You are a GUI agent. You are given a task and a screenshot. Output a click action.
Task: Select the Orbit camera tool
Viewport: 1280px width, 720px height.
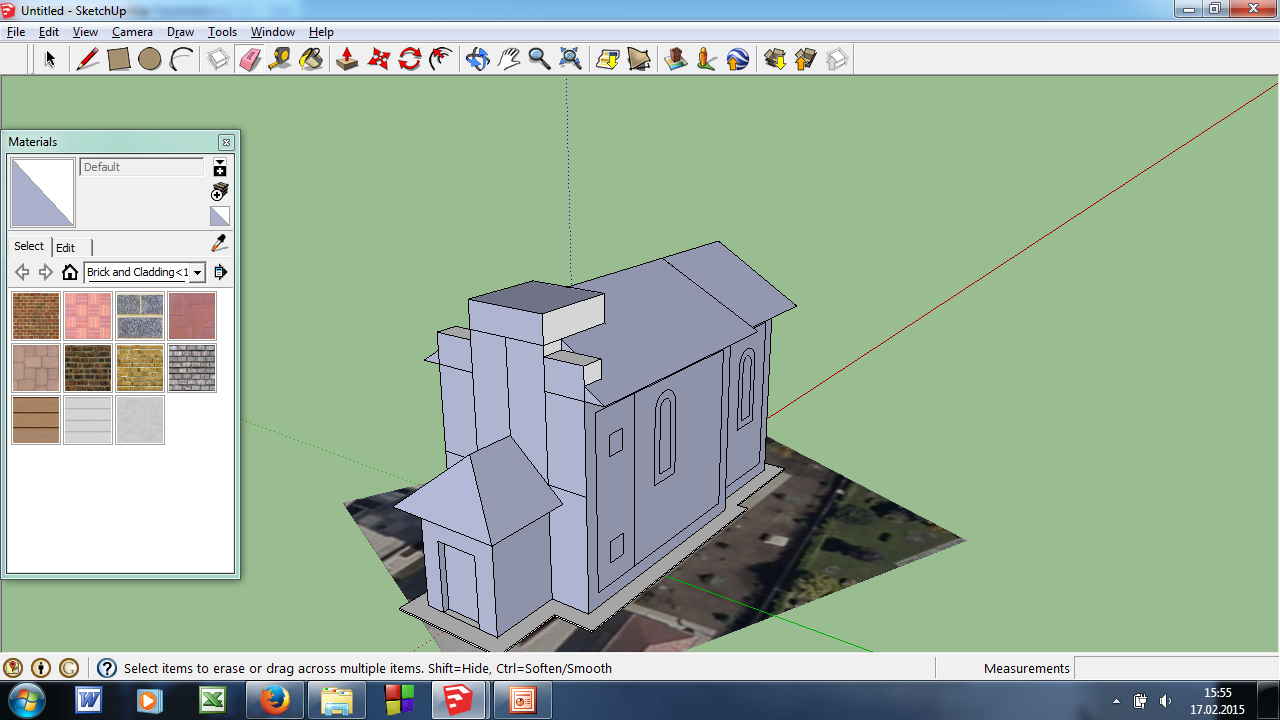tap(477, 60)
